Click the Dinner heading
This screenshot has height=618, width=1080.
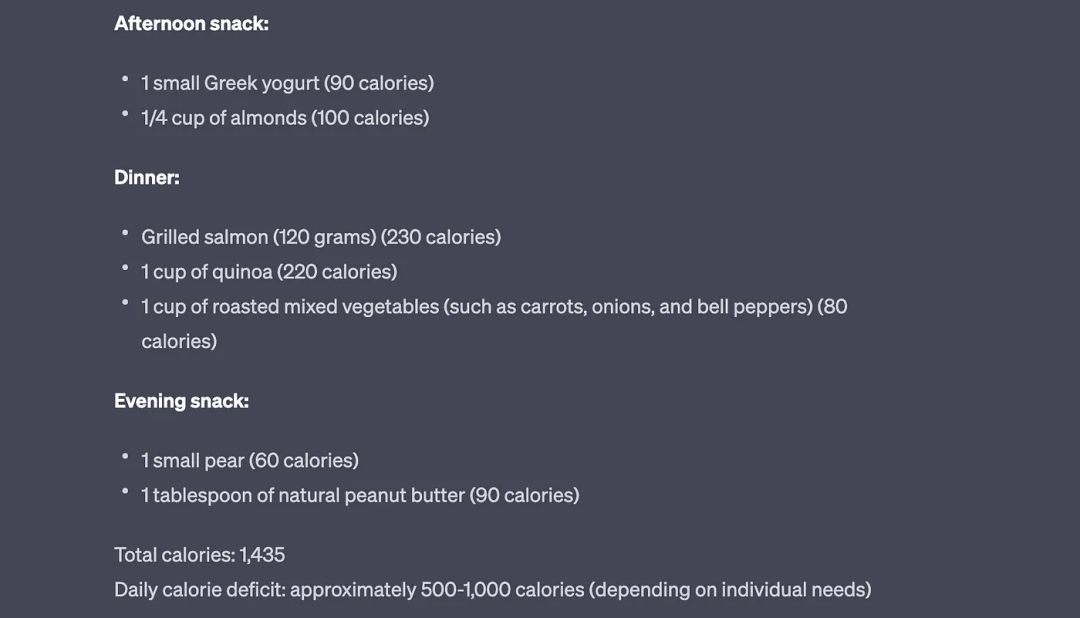click(x=147, y=177)
